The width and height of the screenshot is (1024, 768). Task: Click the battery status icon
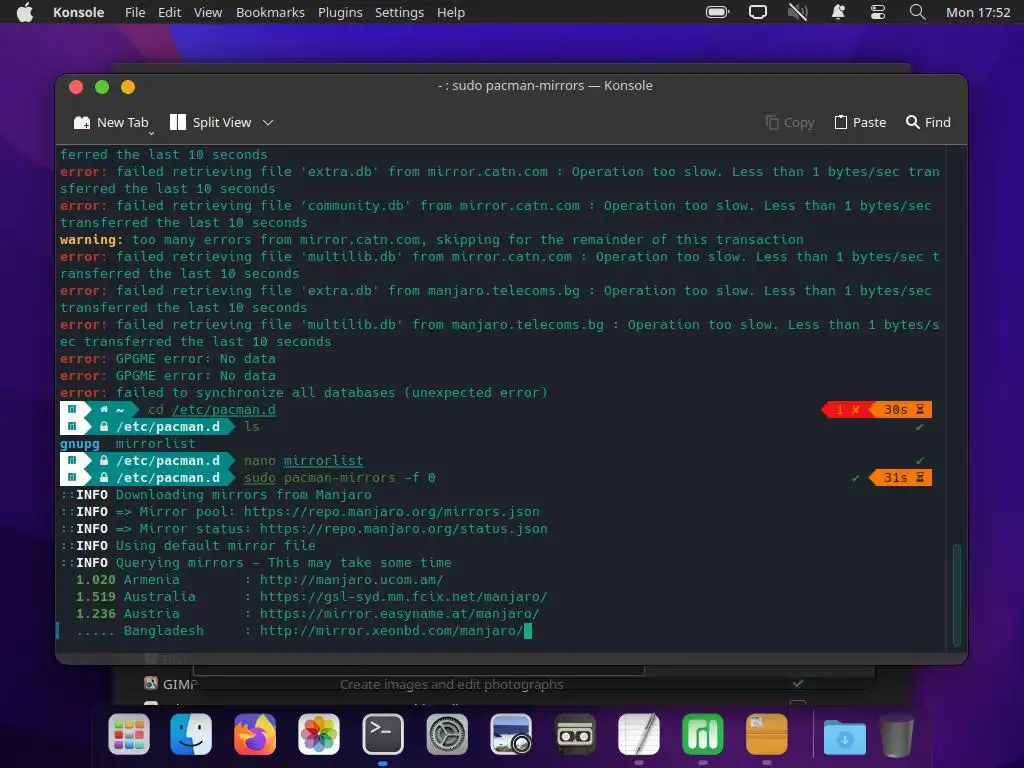(x=718, y=12)
